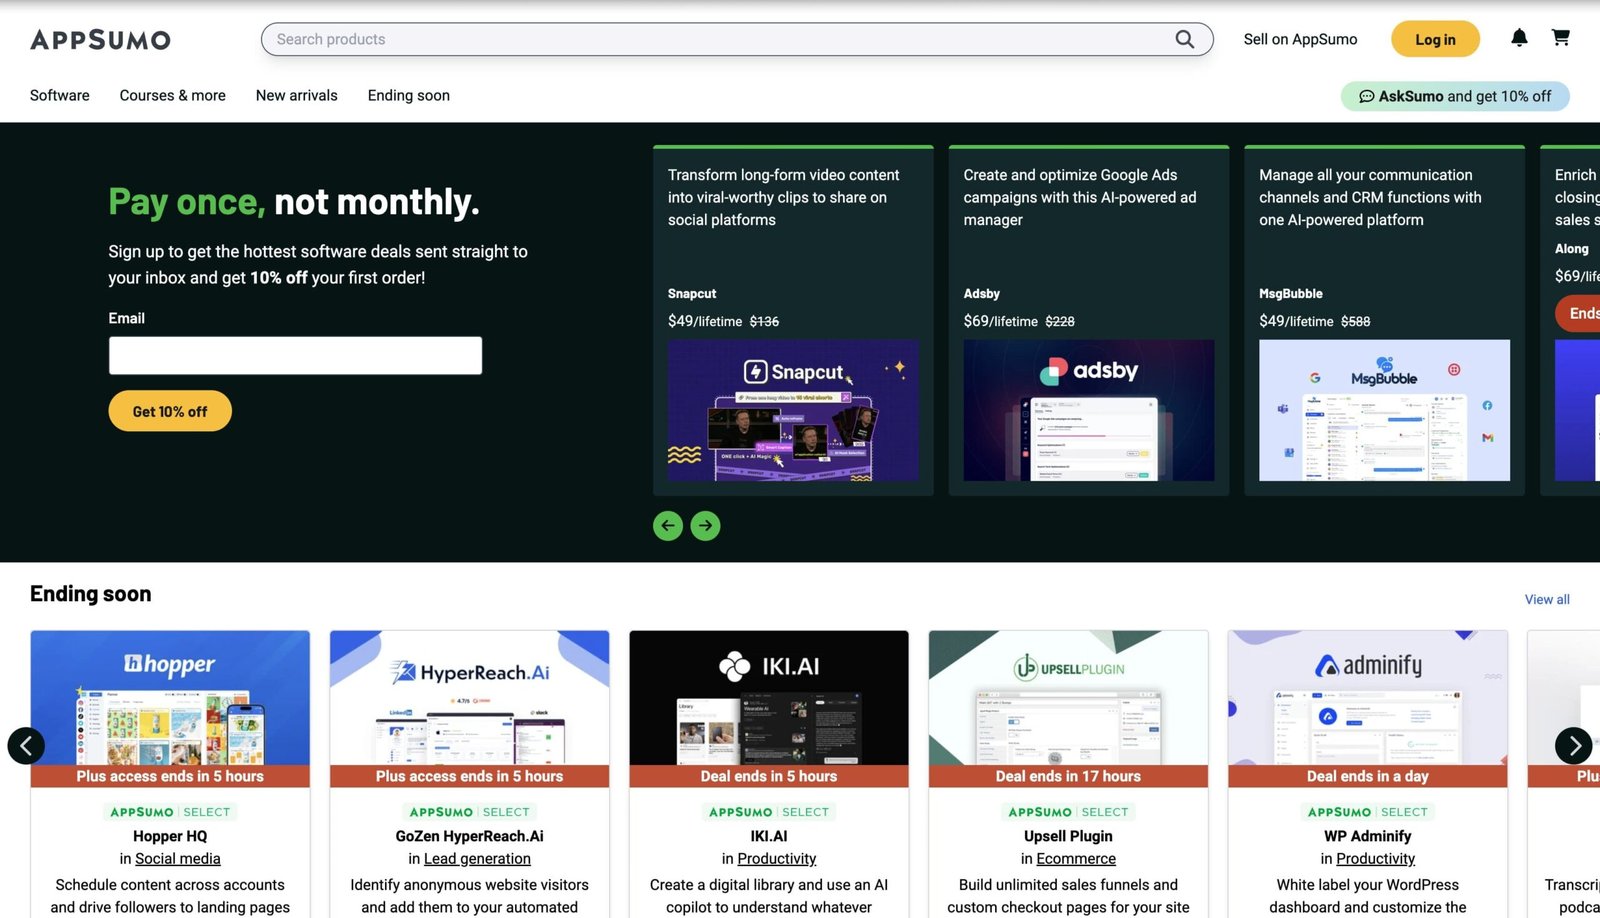Click the Upsell Plugin title
Screen dimensions: 1600x918
1068,836
